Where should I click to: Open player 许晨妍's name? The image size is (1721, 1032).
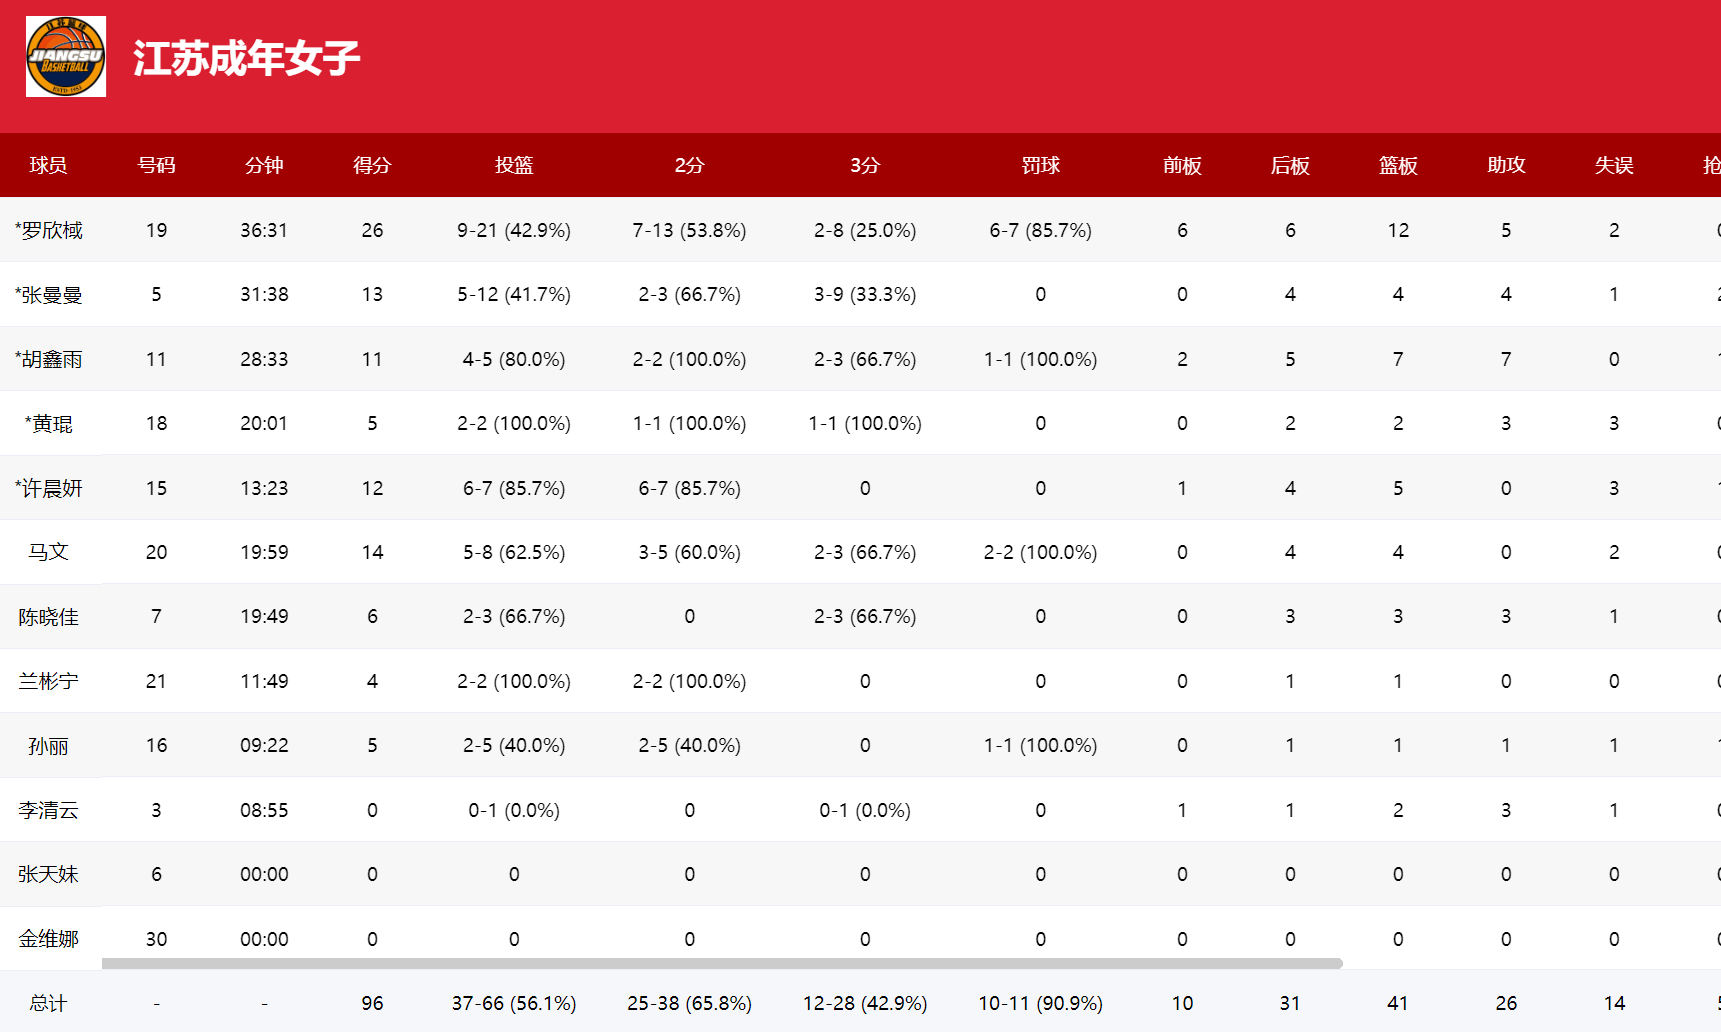50,489
